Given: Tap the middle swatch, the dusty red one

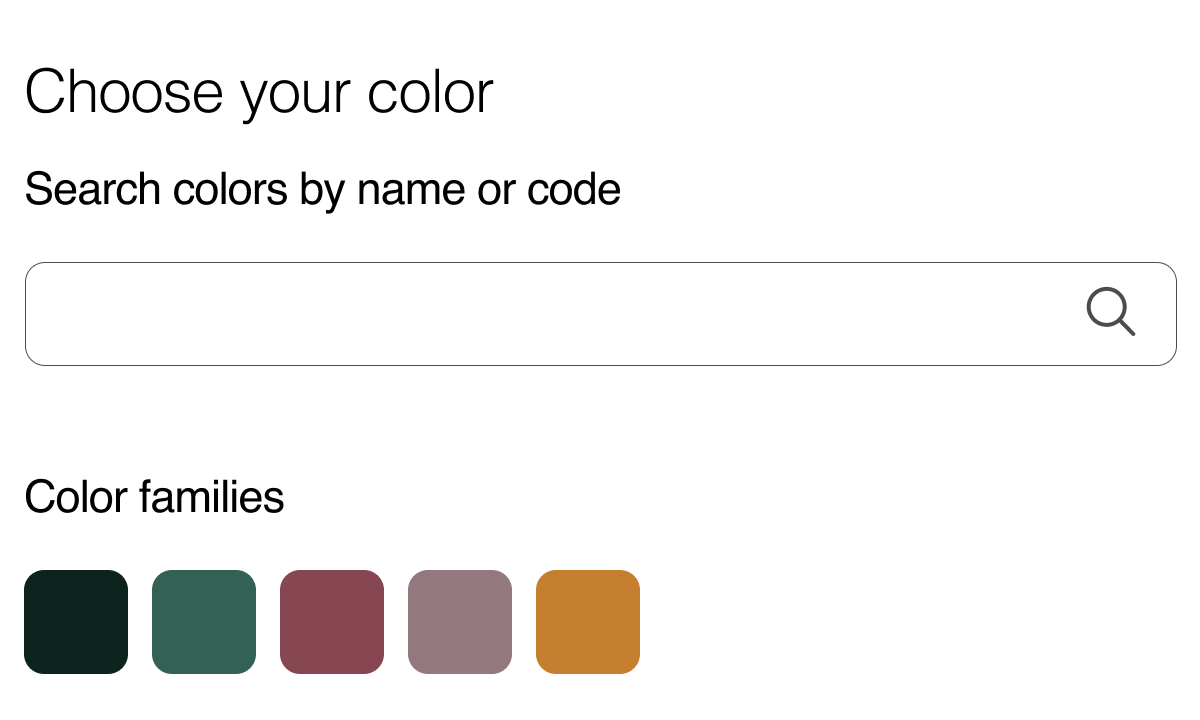Looking at the screenshot, I should [332, 622].
